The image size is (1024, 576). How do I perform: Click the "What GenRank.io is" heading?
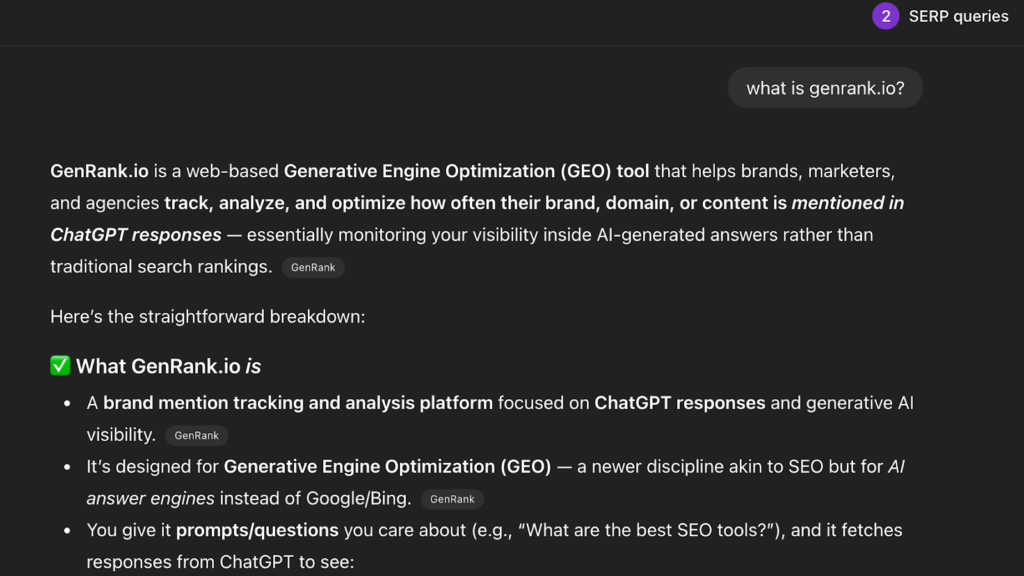(x=168, y=366)
